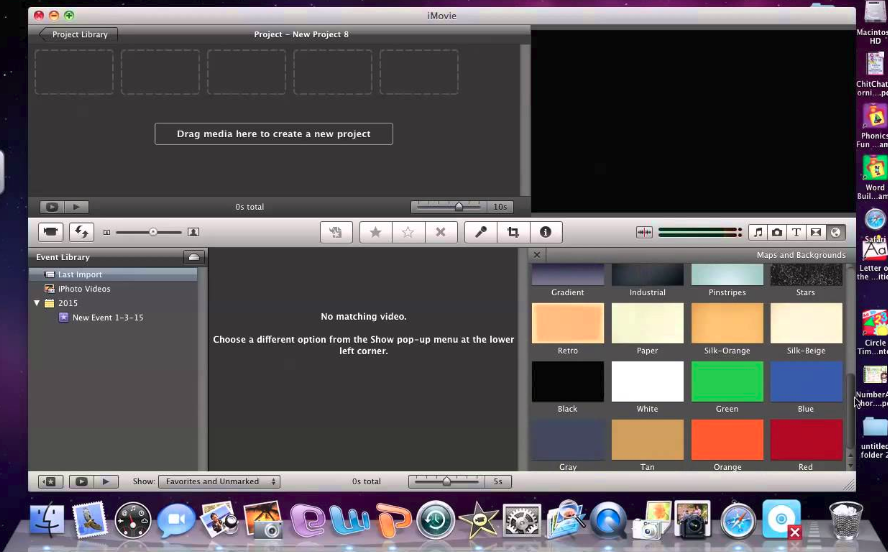Screen dimensions: 888x552
Task: Adjust the event thumbnail zoom slider (5s)
Action: point(447,481)
